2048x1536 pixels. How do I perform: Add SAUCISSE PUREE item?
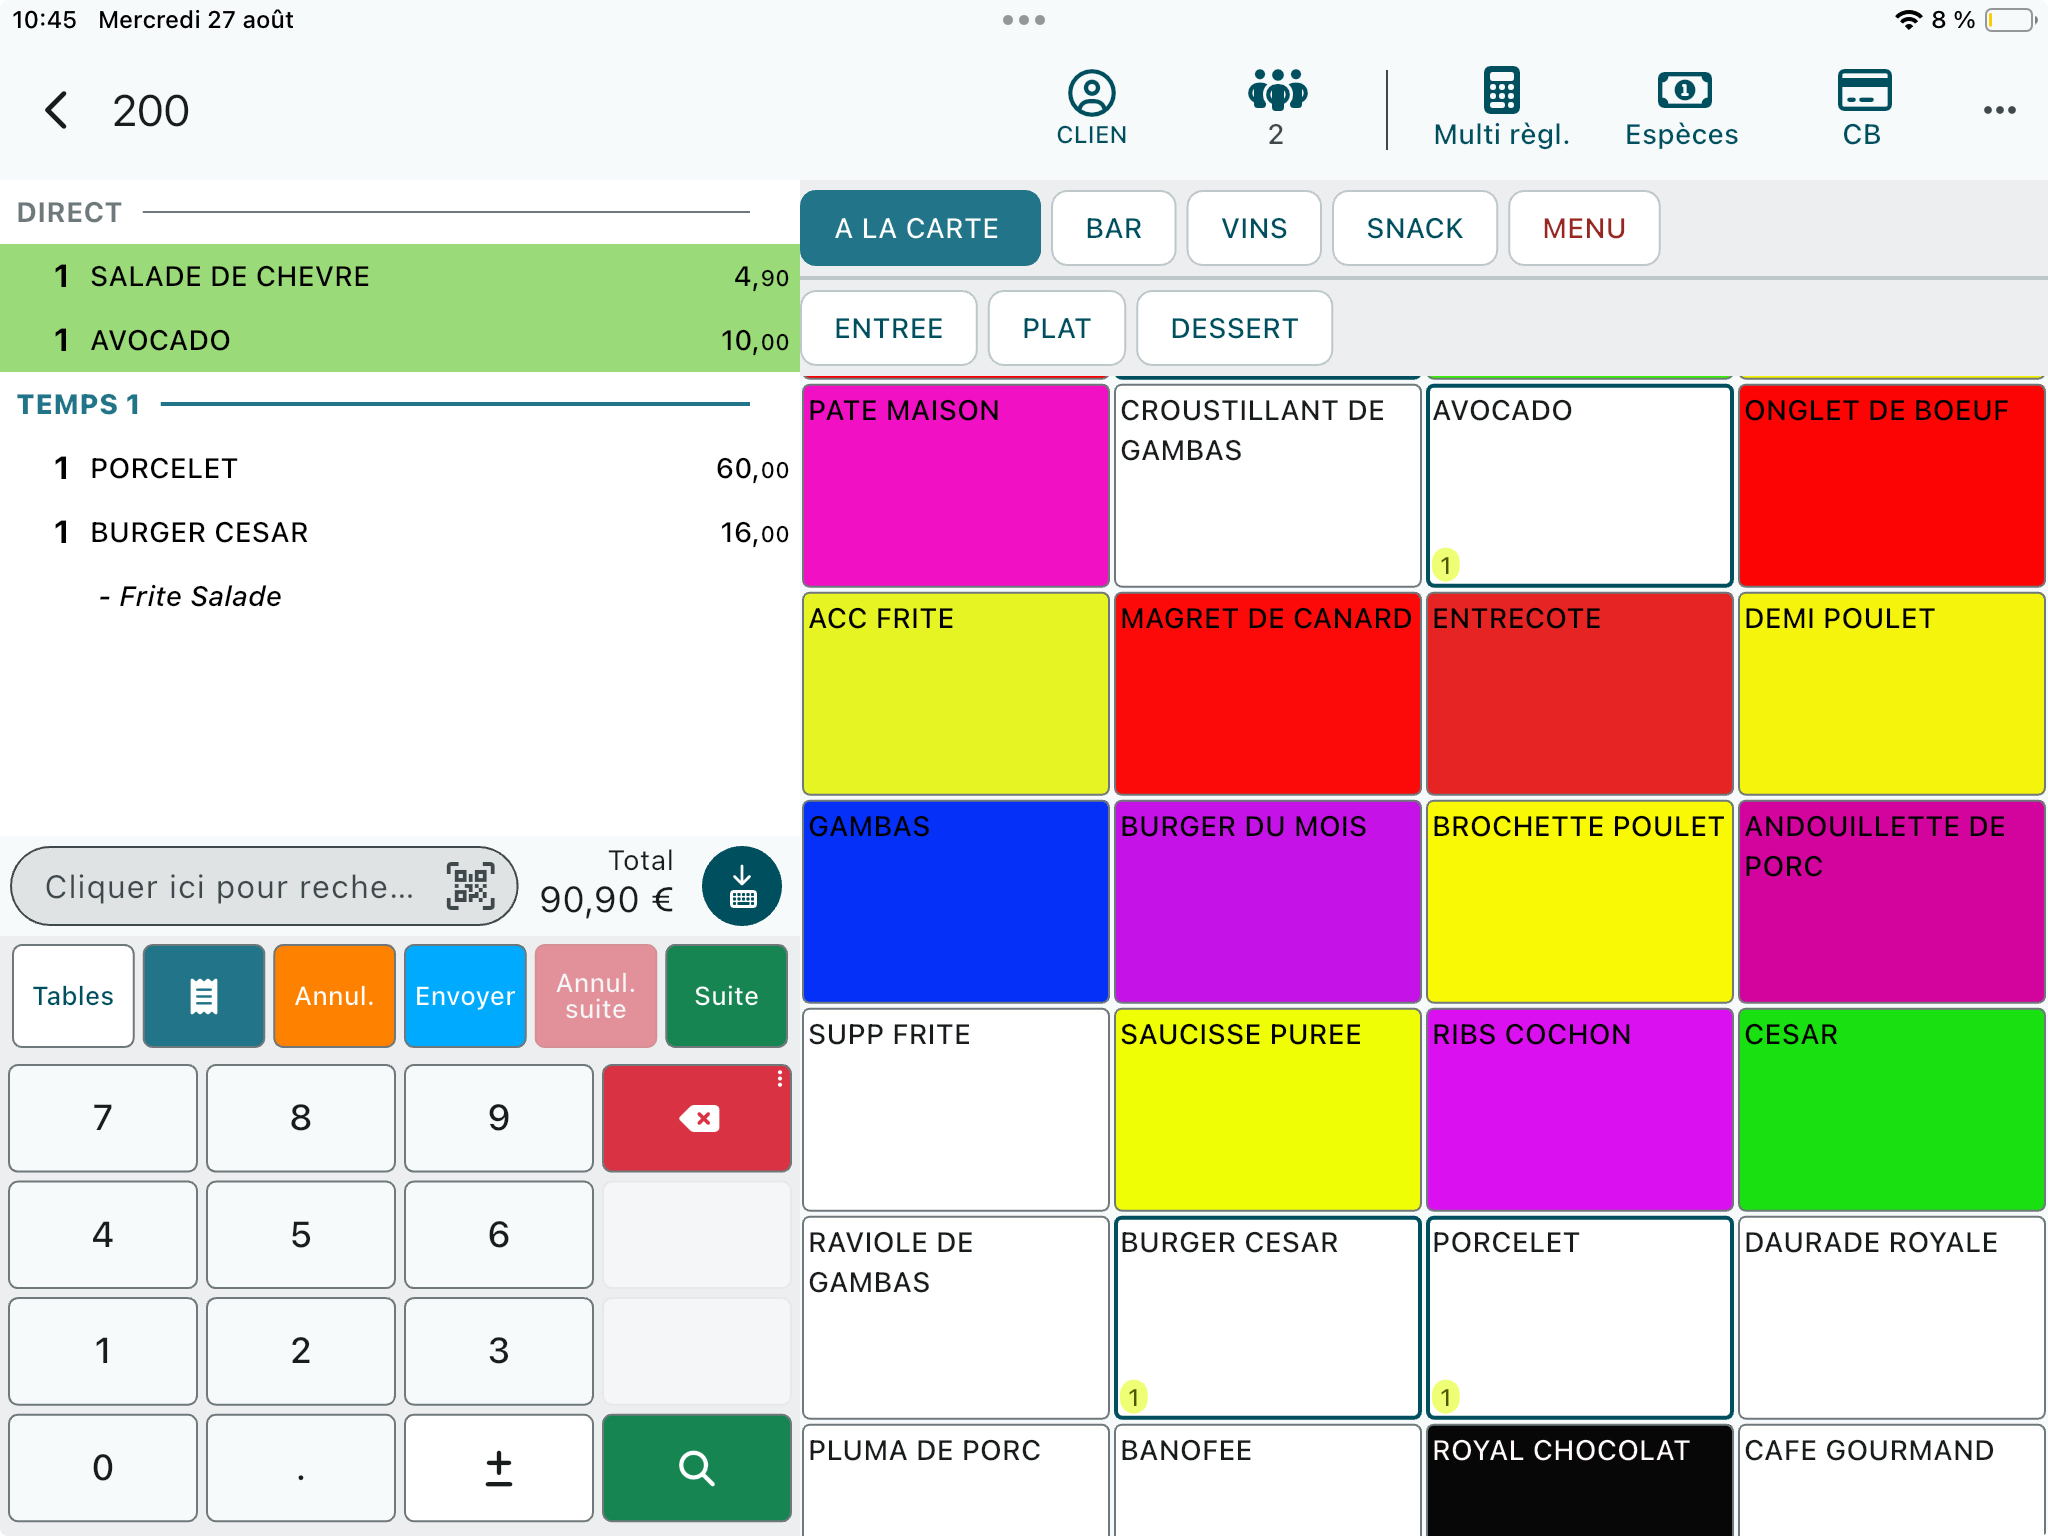pos(1268,1110)
